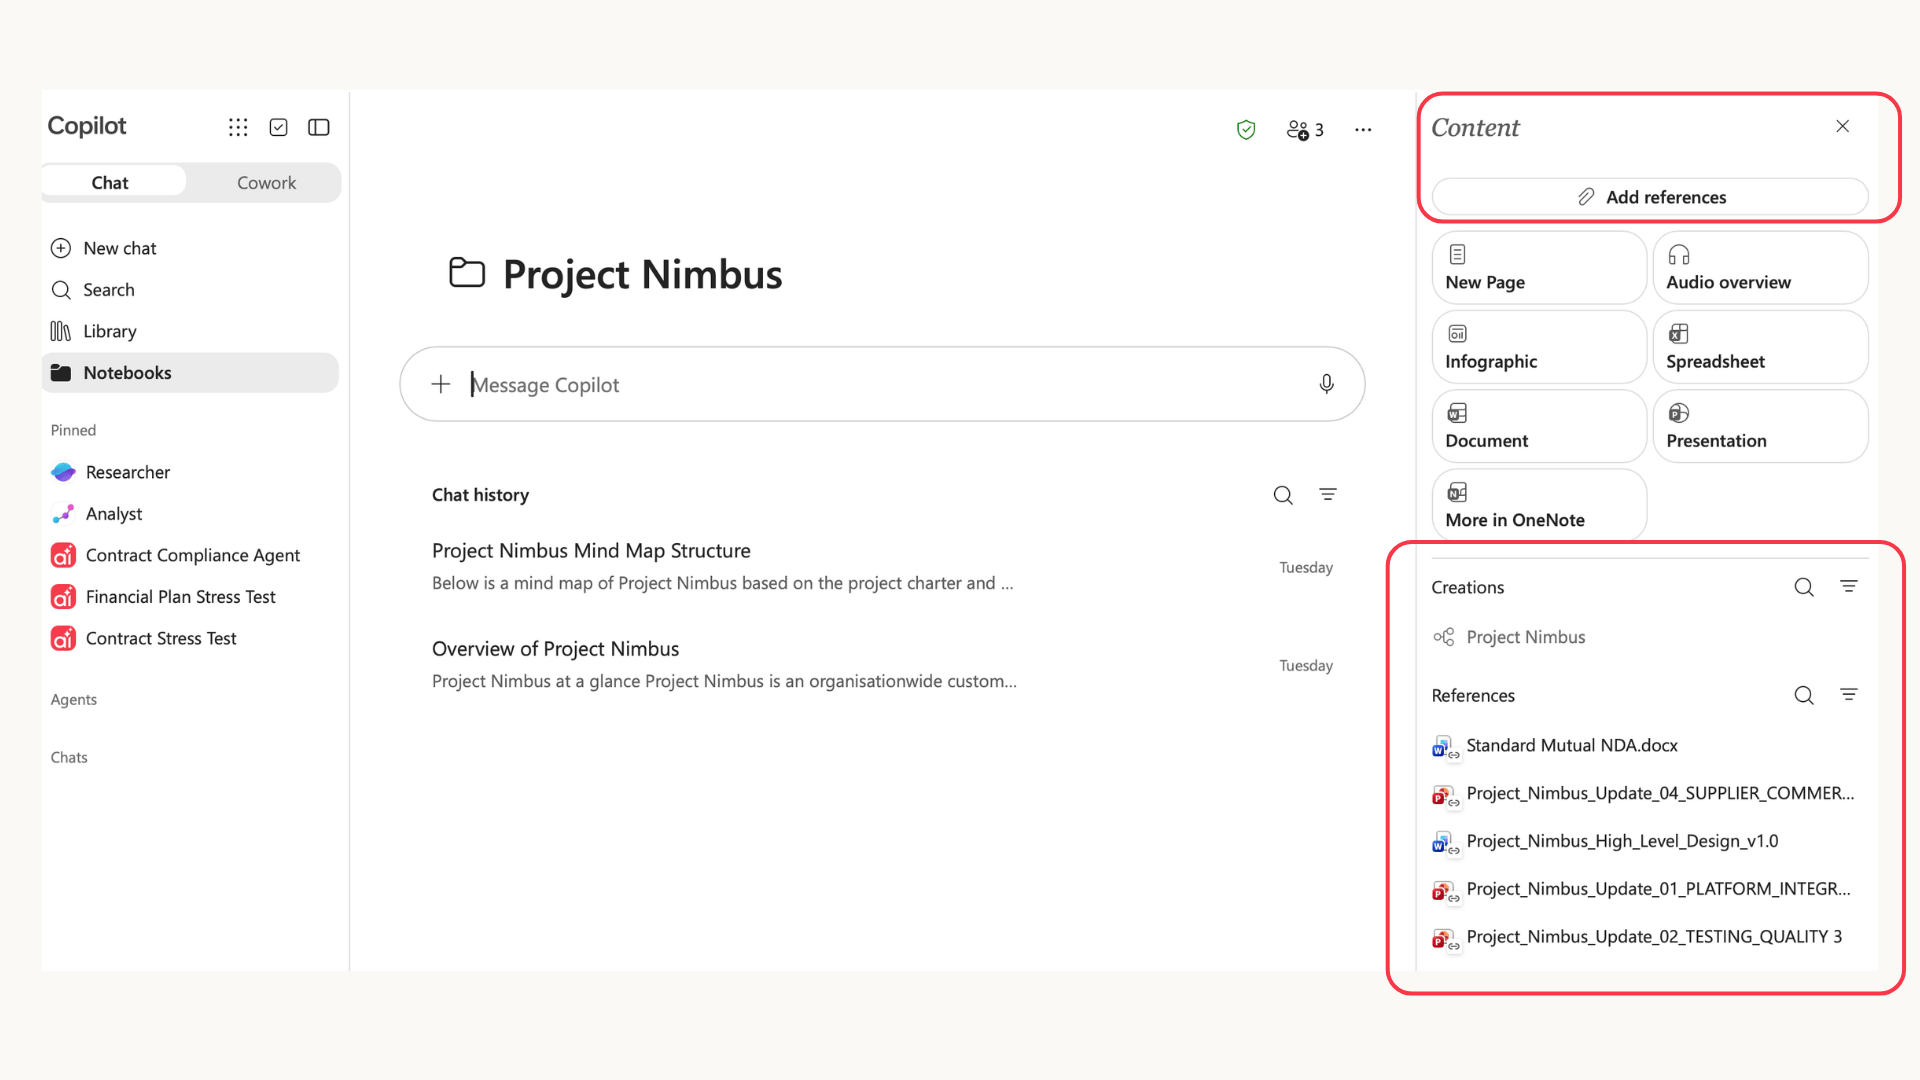Switch to the Chat tab
This screenshot has height=1080, width=1920.
click(114, 182)
